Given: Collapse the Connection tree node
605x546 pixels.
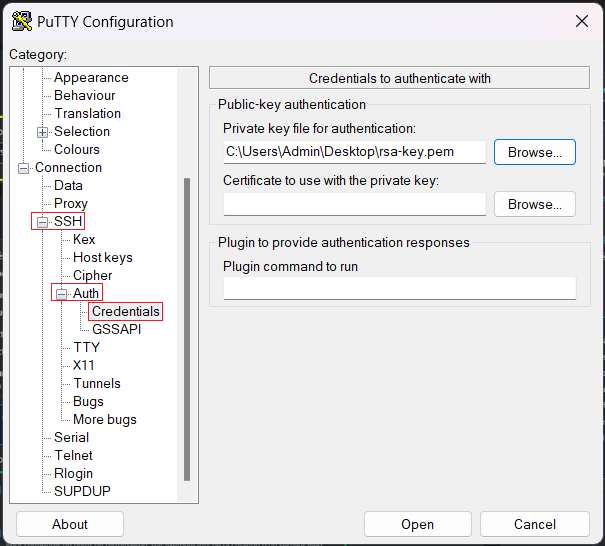Looking at the screenshot, I should coord(24,168).
